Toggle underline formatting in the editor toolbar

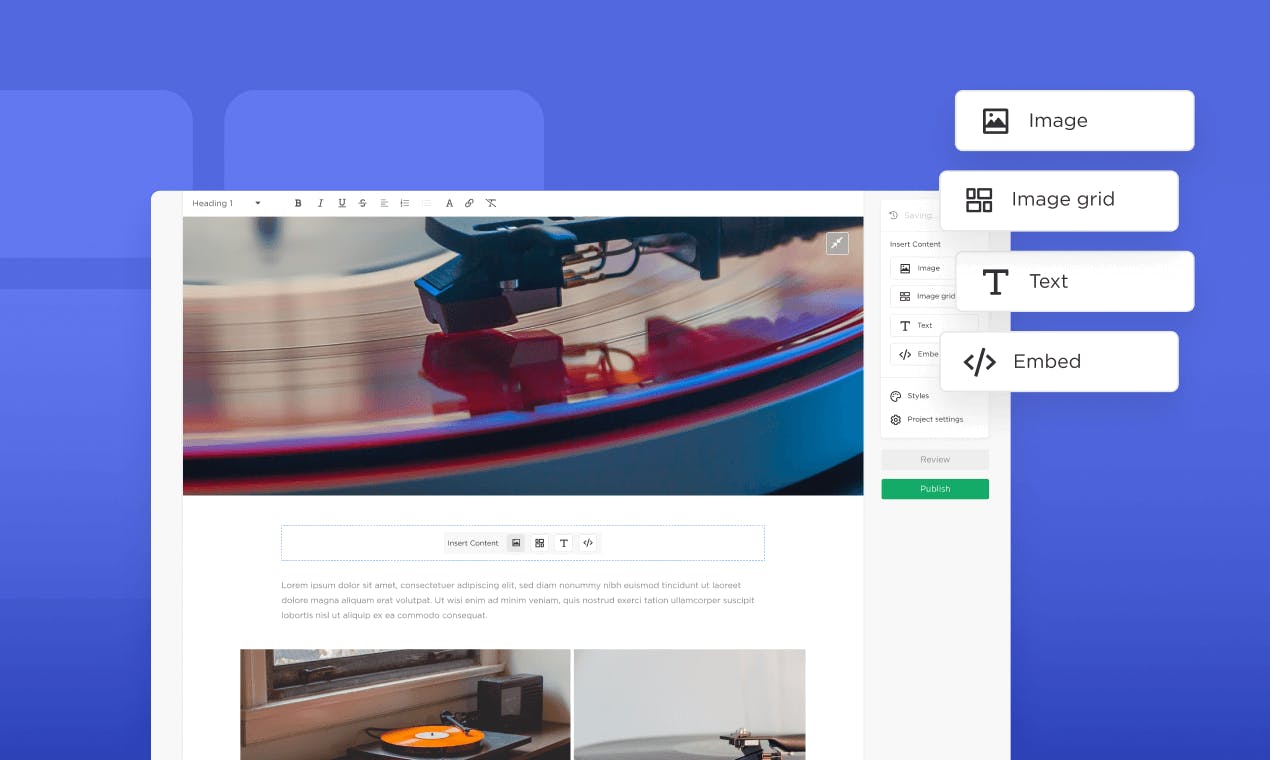(342, 203)
